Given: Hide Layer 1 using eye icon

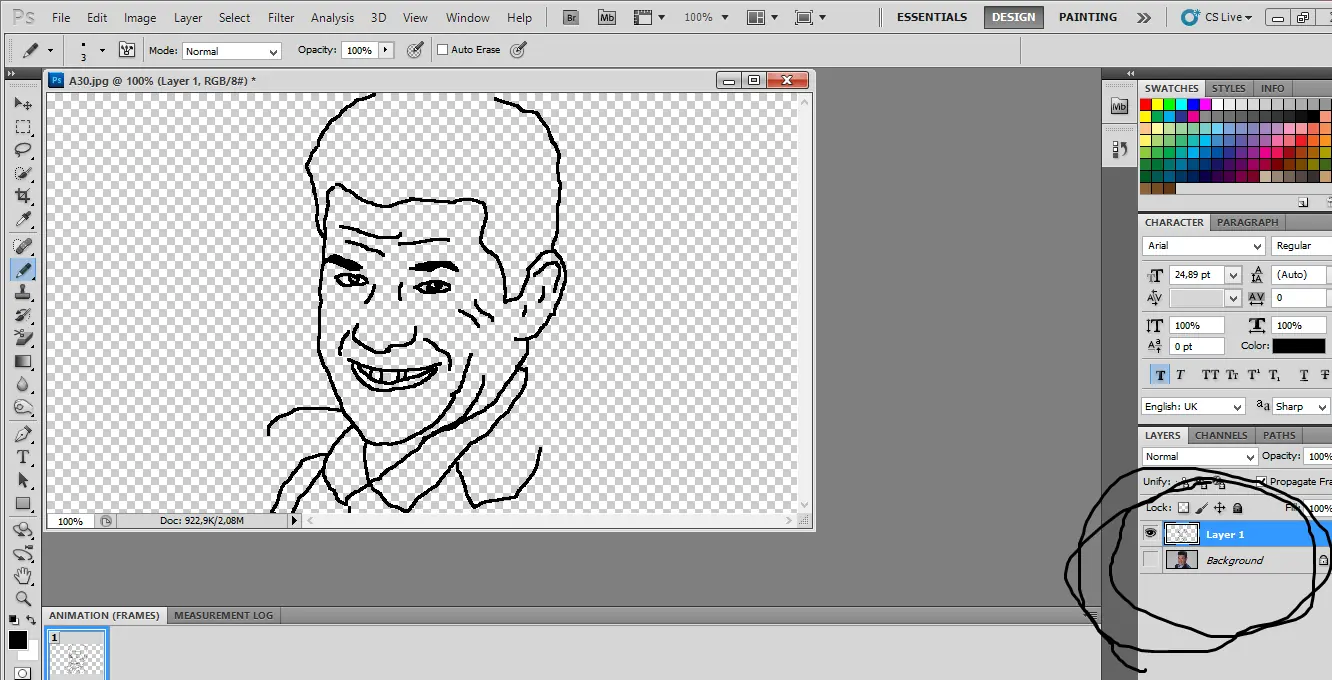Looking at the screenshot, I should click(x=1151, y=534).
